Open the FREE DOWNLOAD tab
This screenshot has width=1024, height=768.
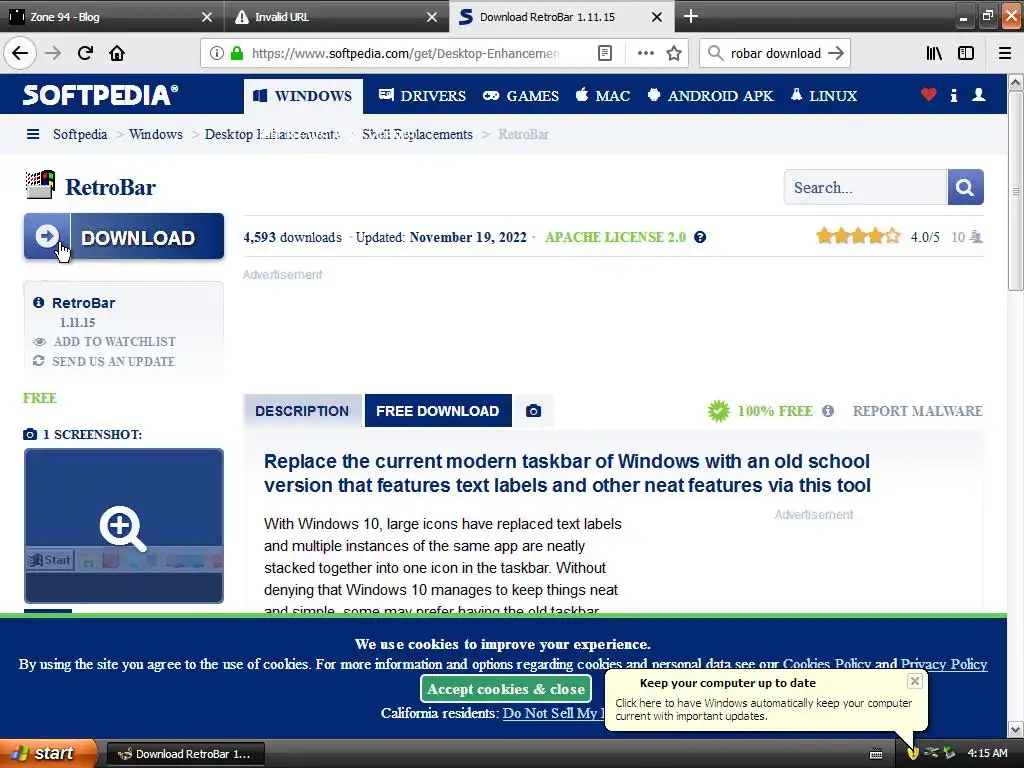(438, 411)
